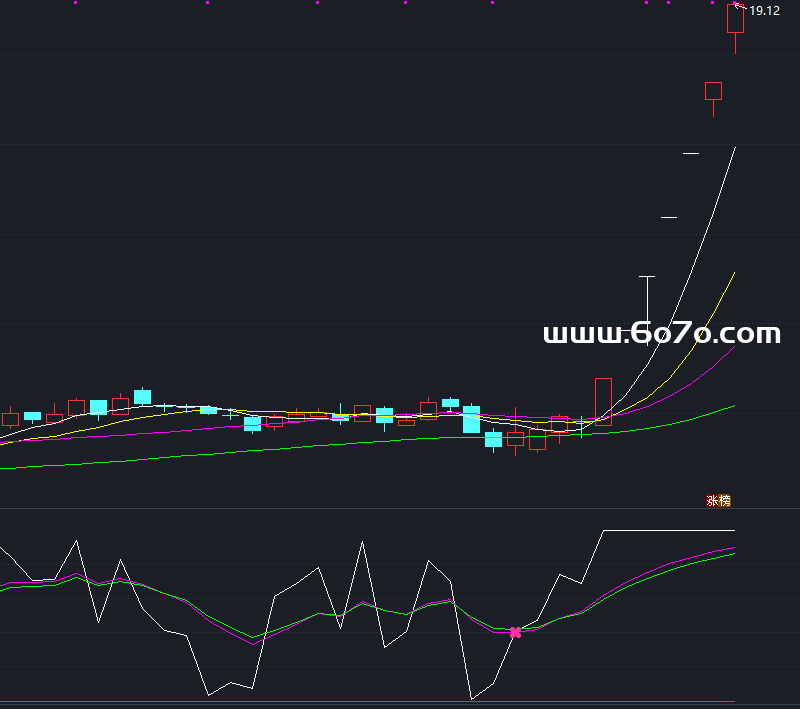Click the pink cross signal marker
Image resolution: width=800 pixels, height=709 pixels.
coord(515,632)
